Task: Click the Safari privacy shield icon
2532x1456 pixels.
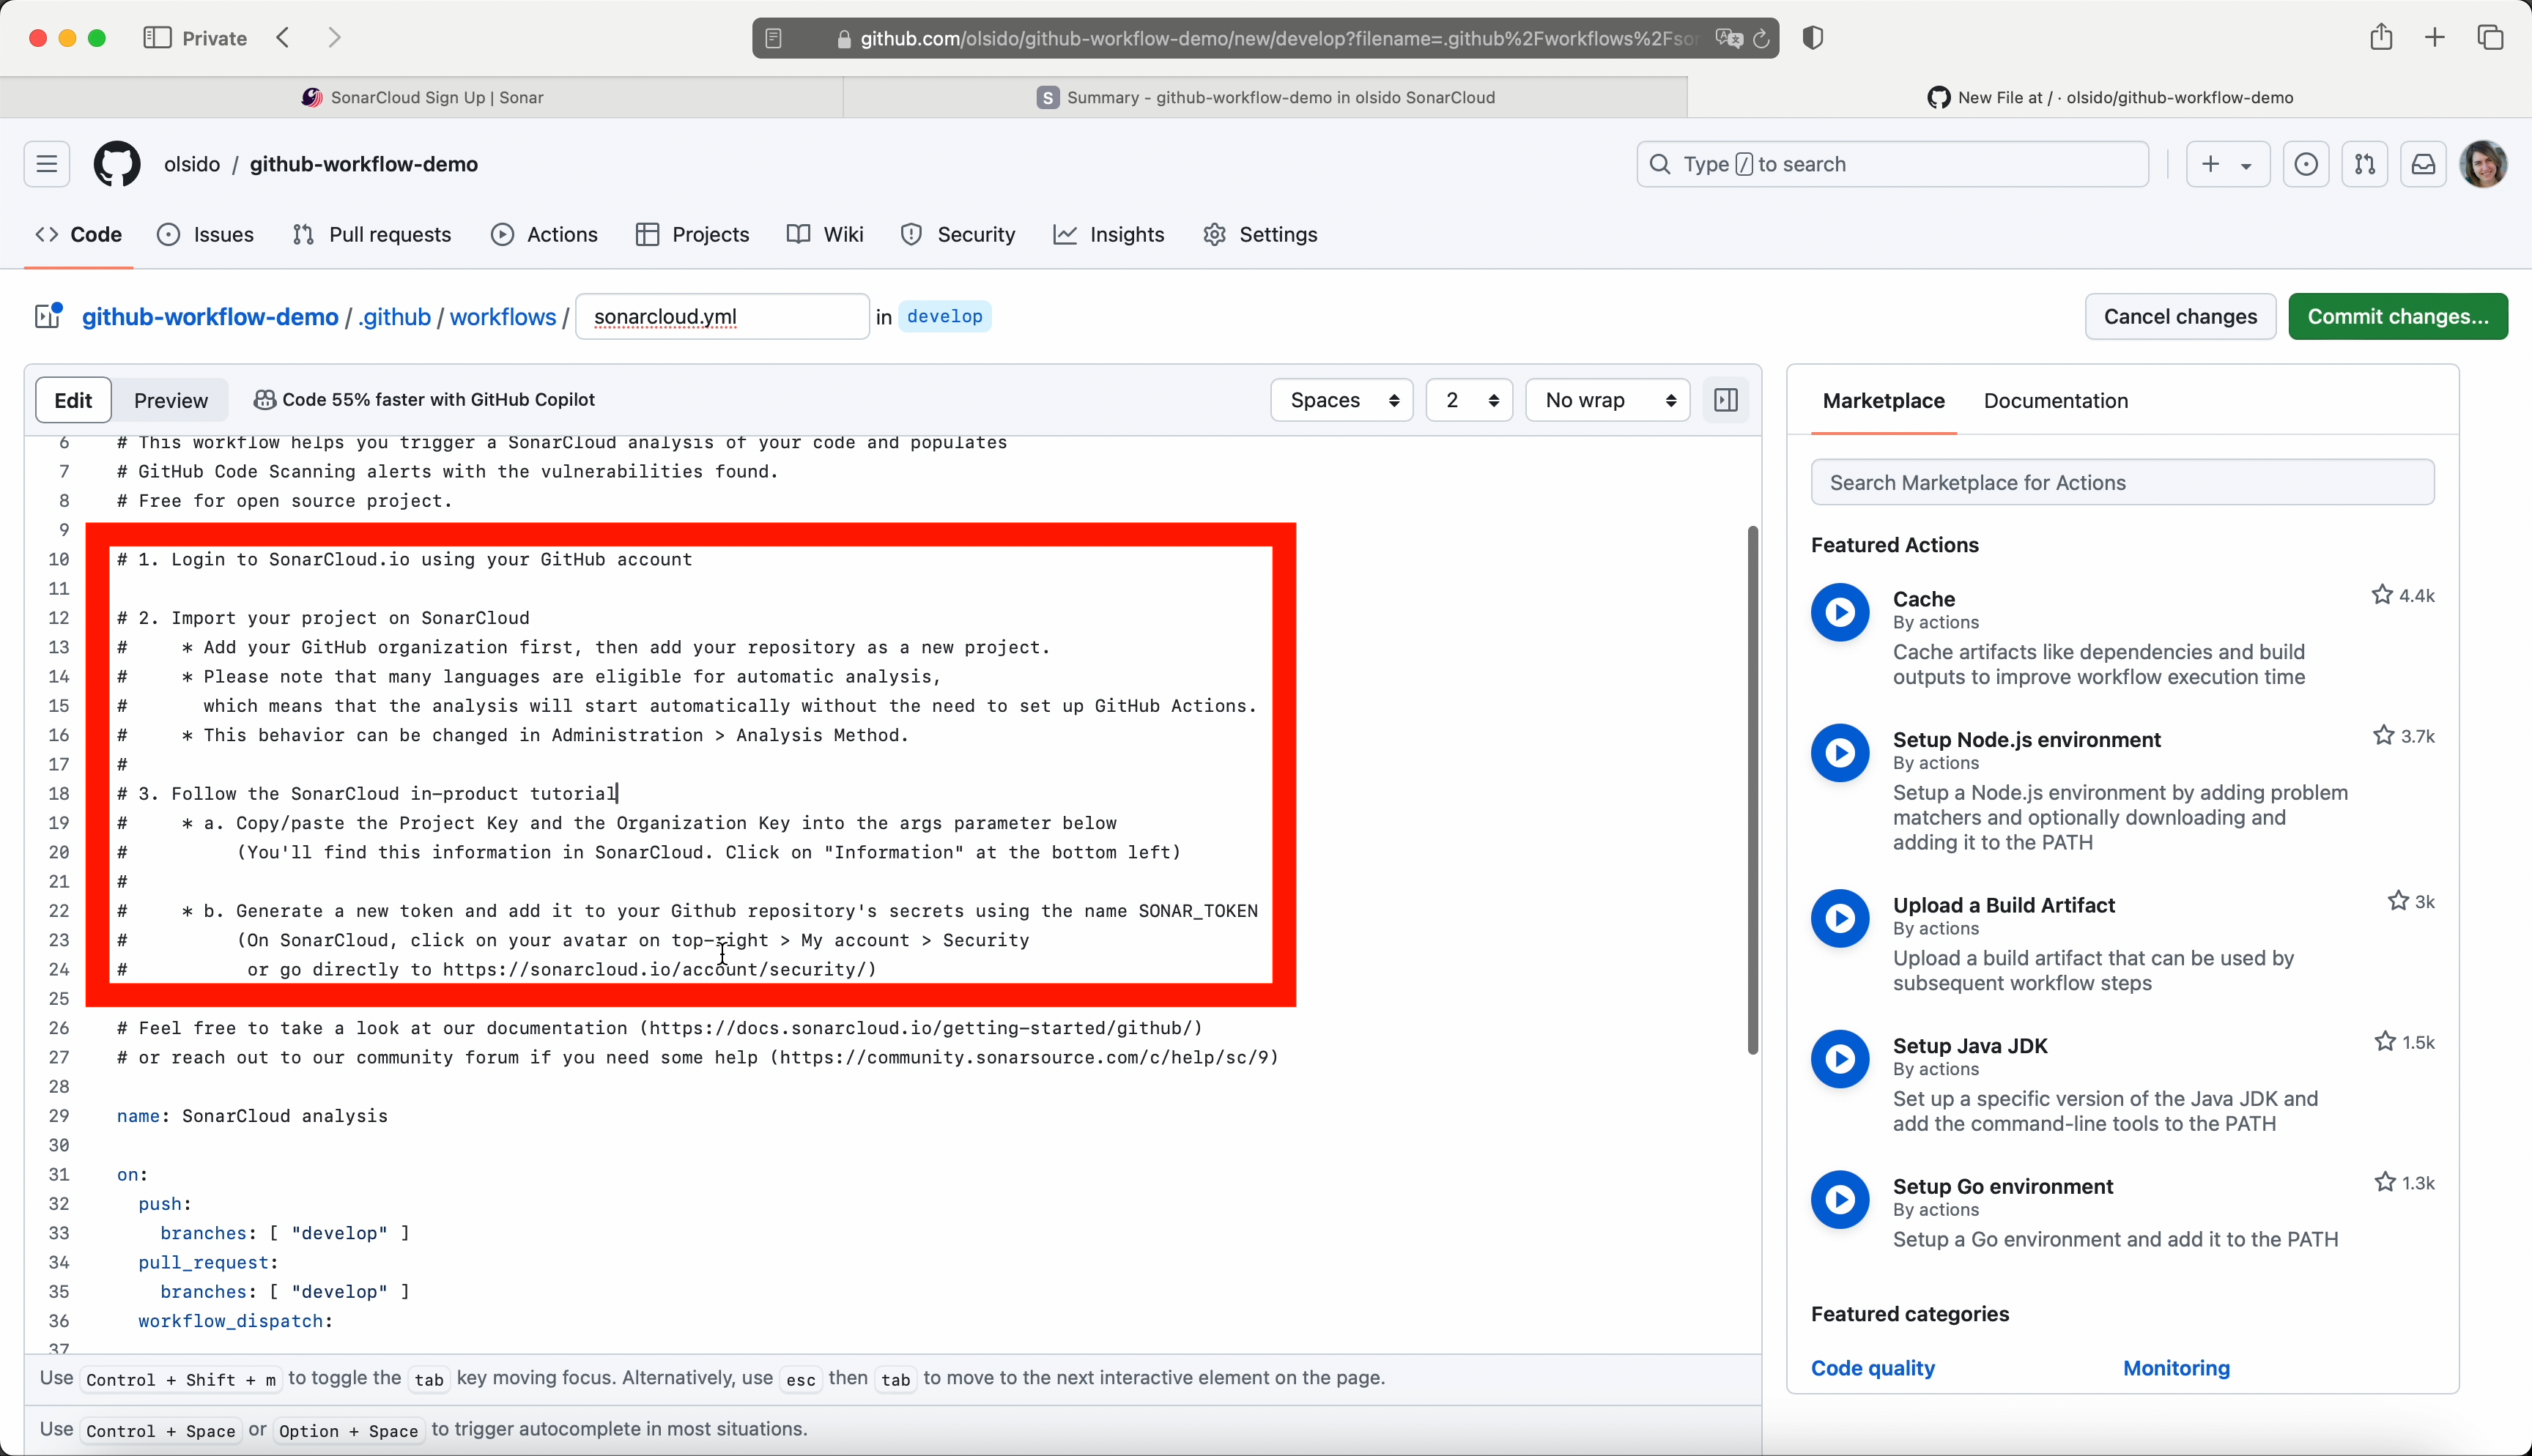Action: pyautogui.click(x=1813, y=38)
